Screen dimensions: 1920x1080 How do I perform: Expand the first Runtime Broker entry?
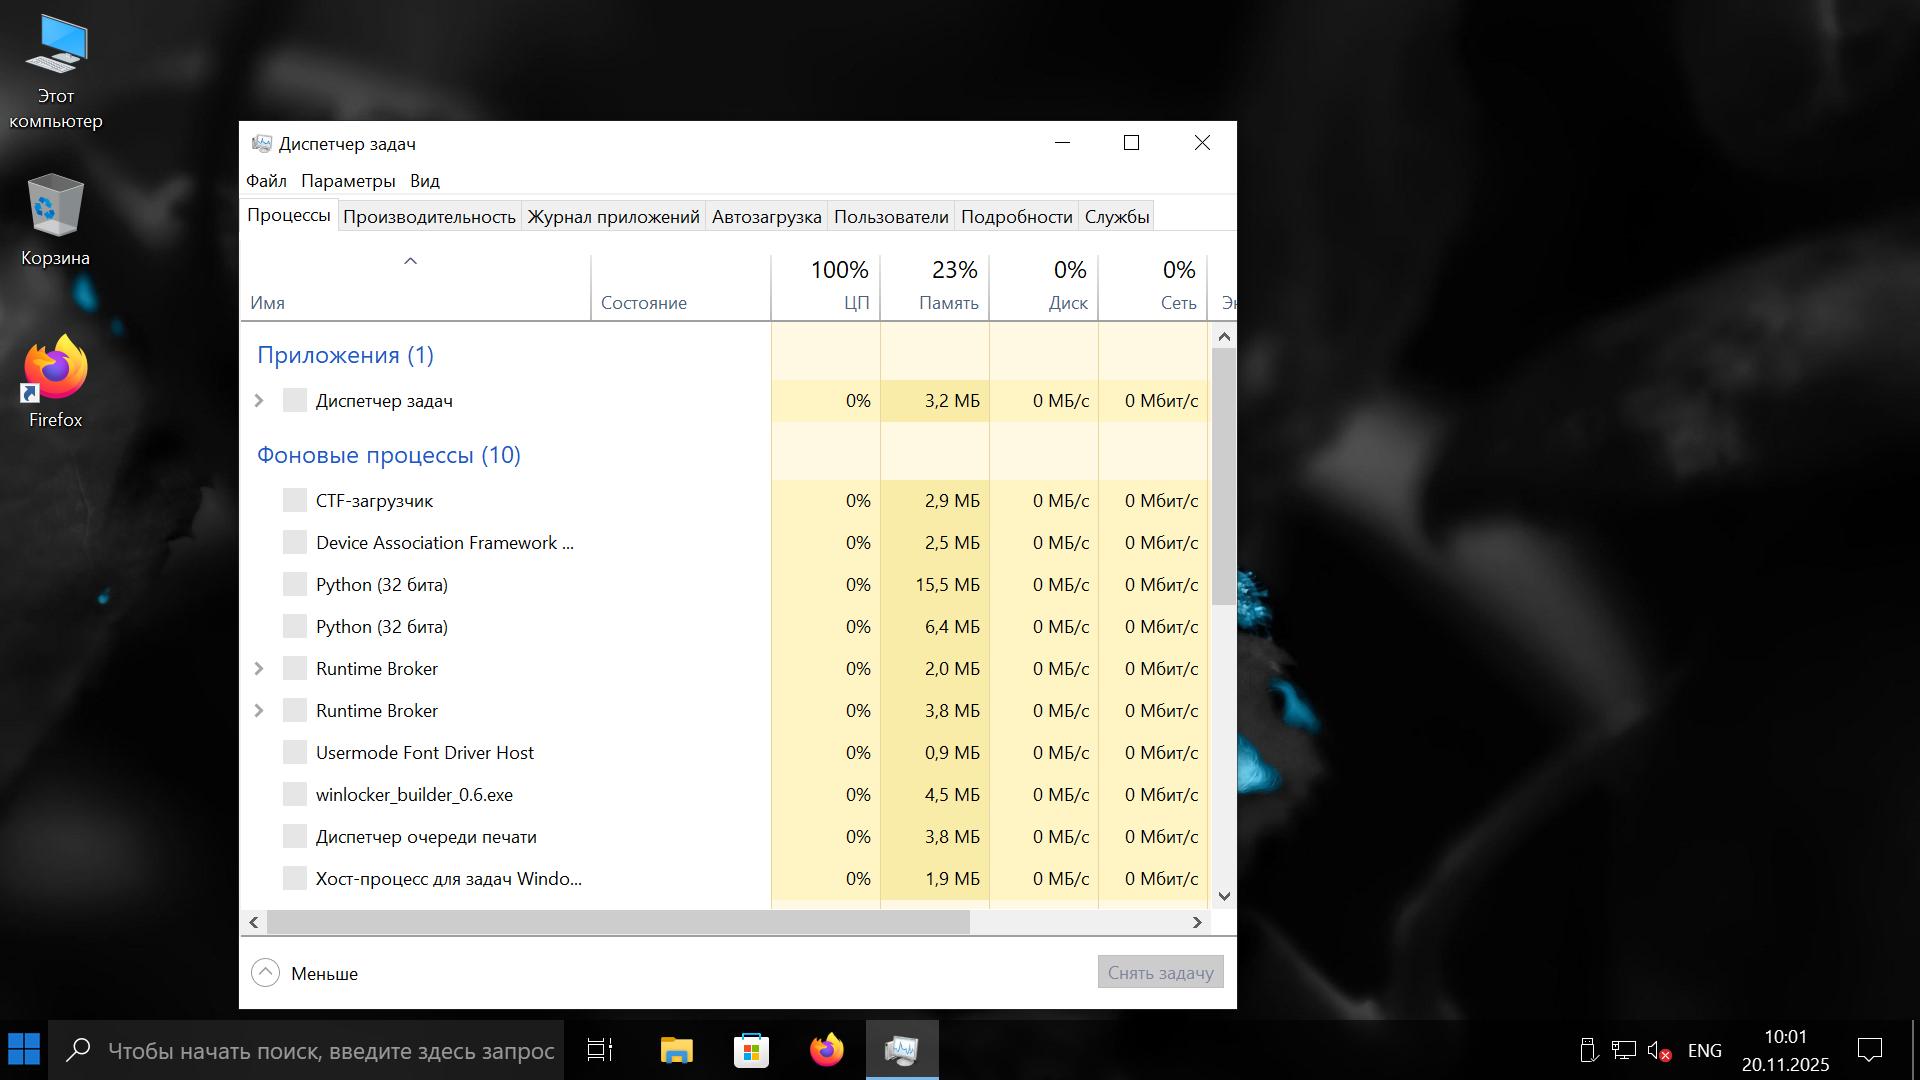click(259, 669)
